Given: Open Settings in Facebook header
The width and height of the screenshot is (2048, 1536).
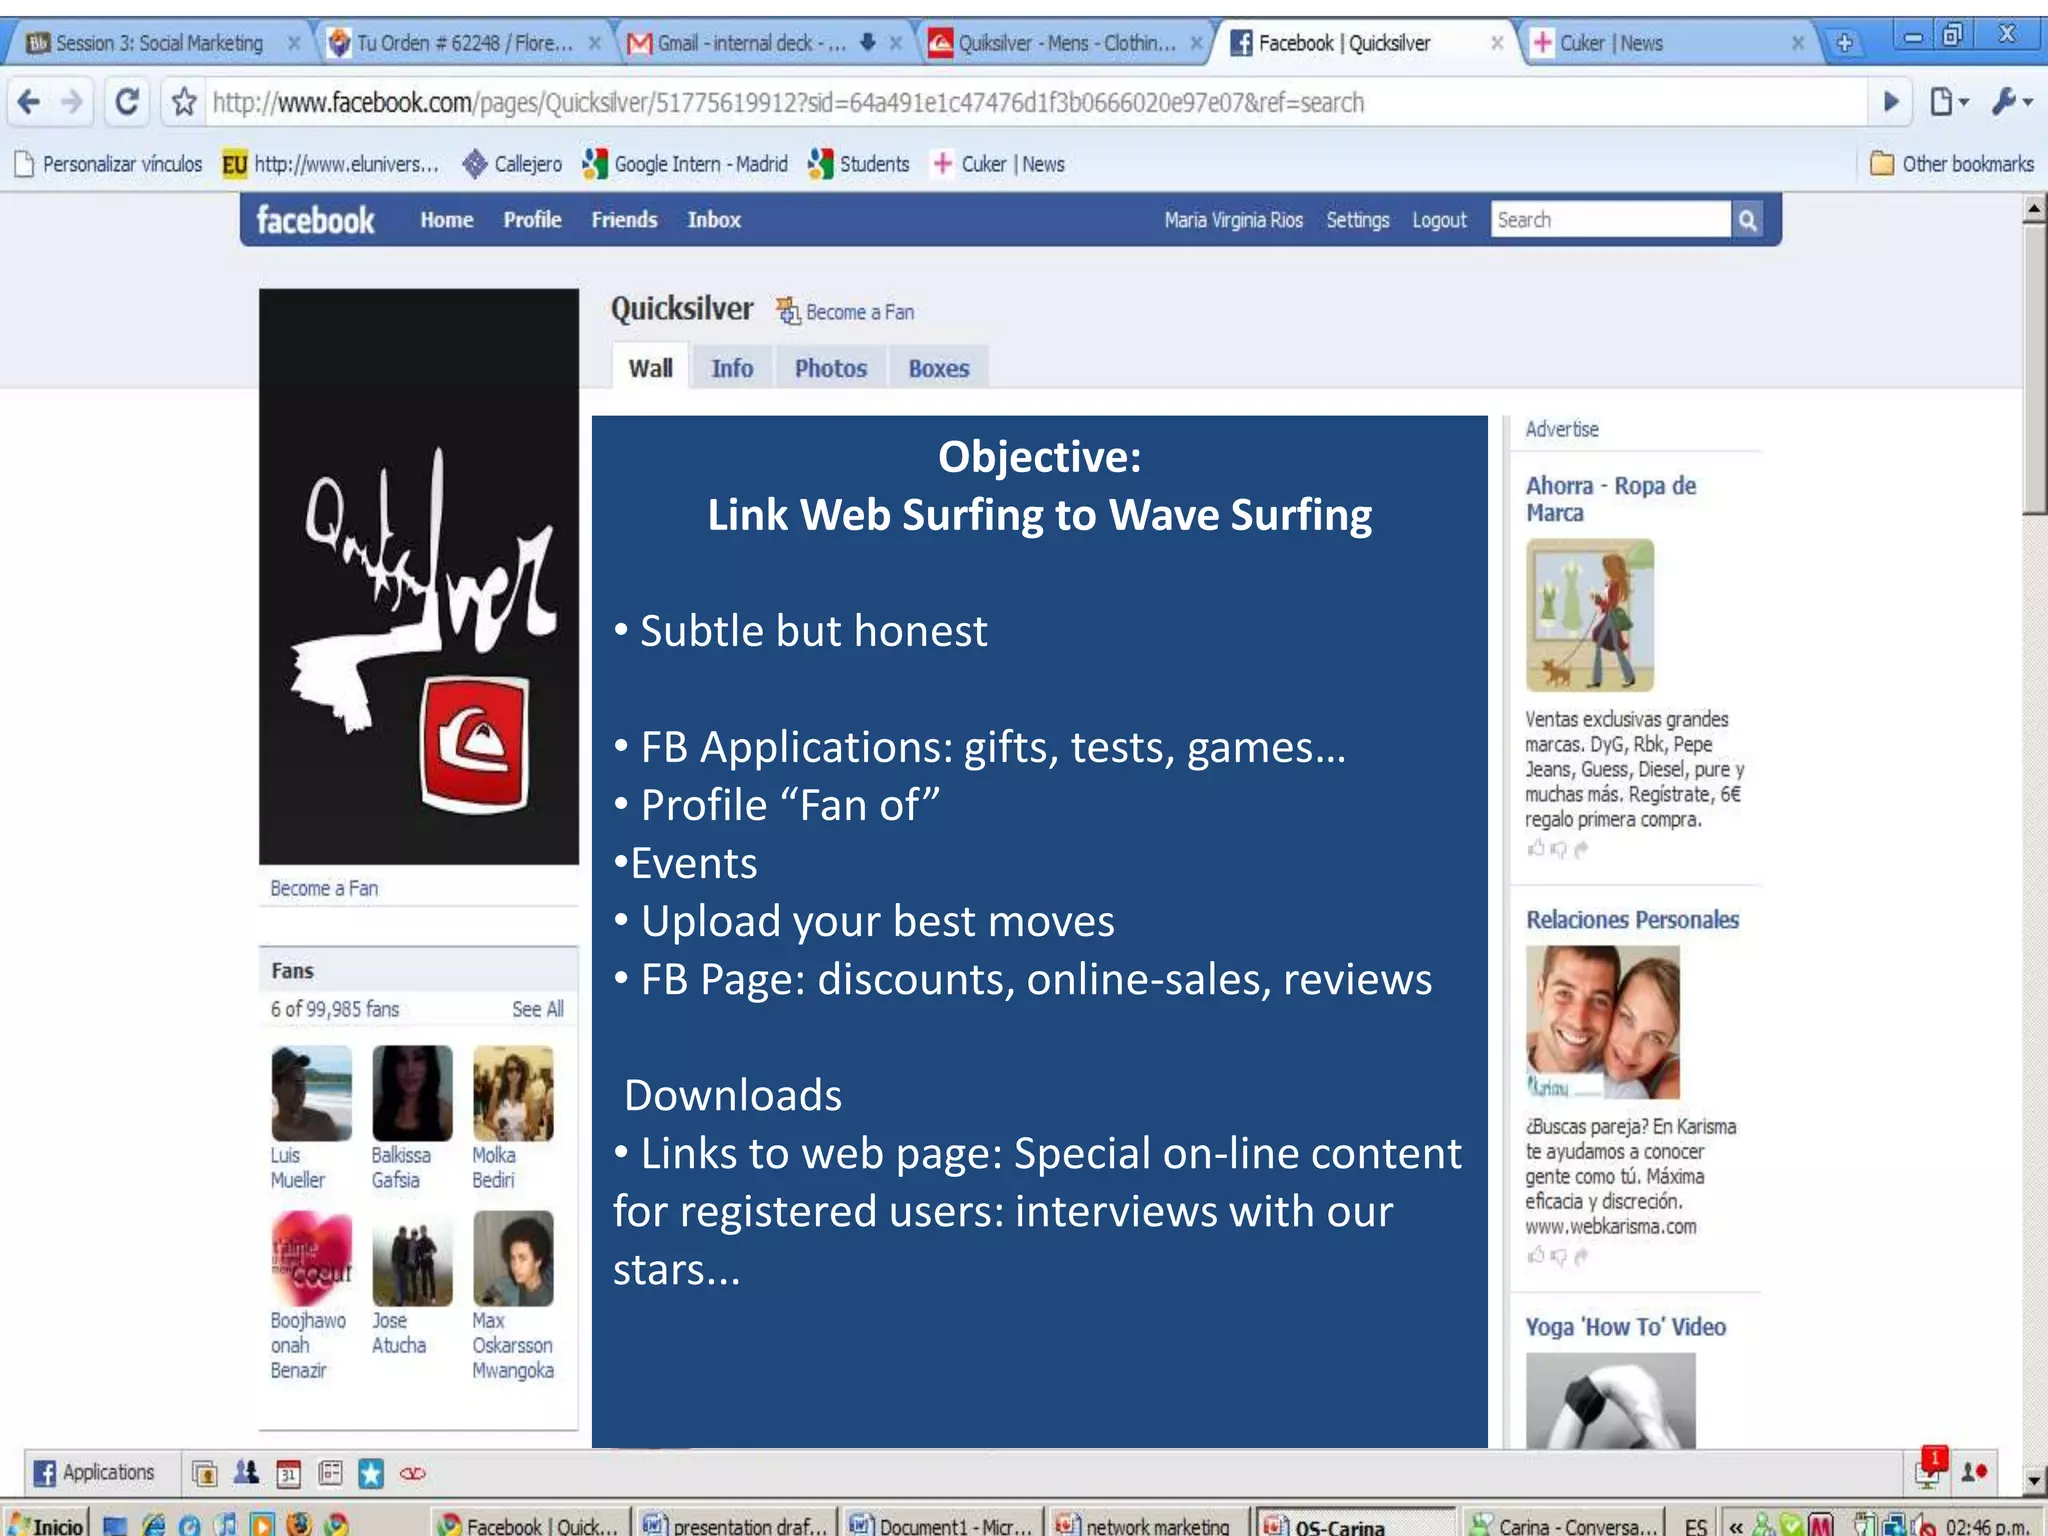Looking at the screenshot, I should coord(1357,220).
